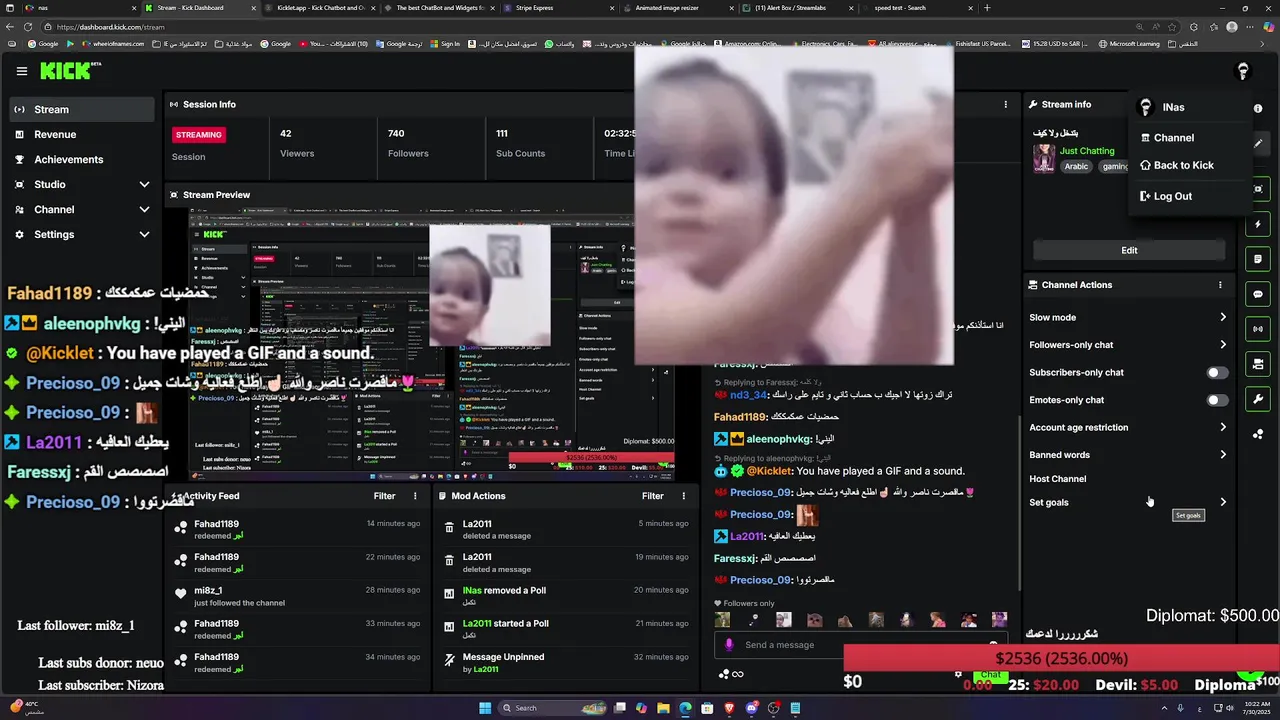The height and width of the screenshot is (720, 1280).
Task: Choose Back to Kick in profile dropdown
Action: point(1190,166)
